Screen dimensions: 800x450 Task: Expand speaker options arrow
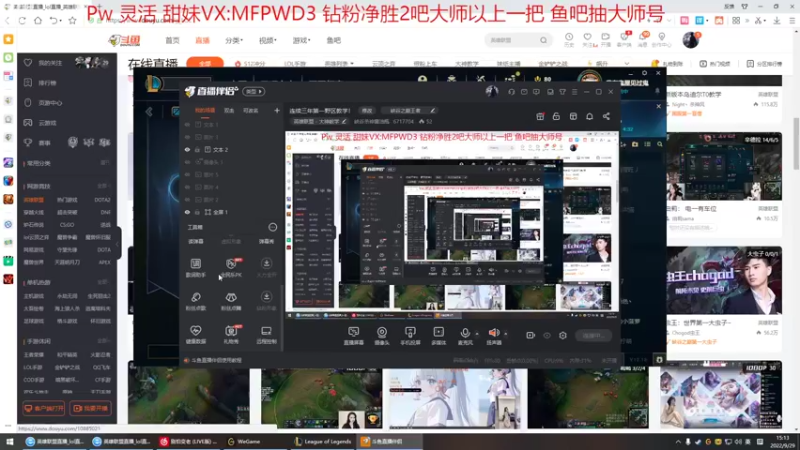[506, 334]
